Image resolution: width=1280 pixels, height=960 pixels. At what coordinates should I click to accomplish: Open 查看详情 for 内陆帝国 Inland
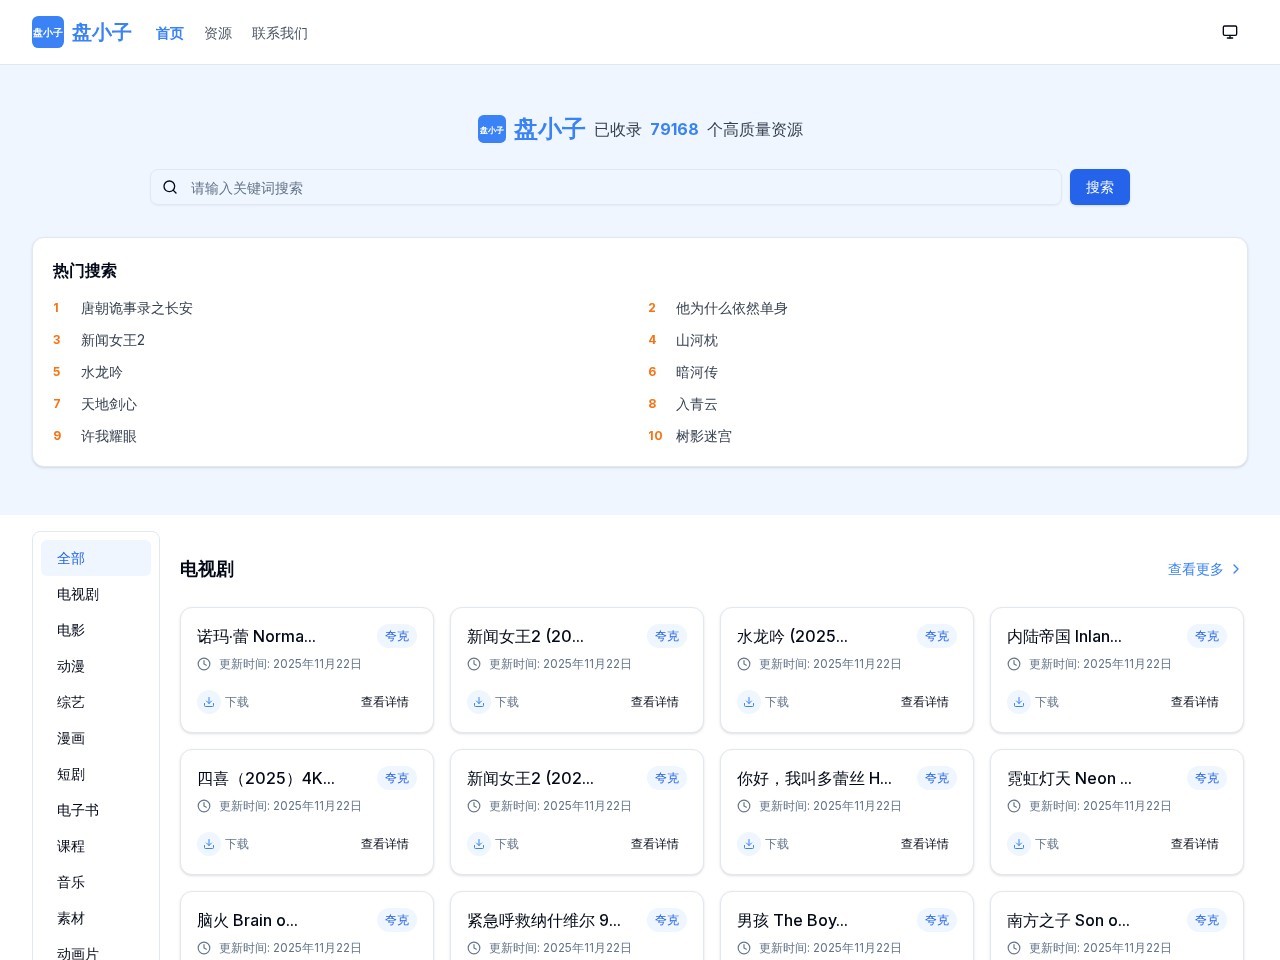pos(1195,702)
